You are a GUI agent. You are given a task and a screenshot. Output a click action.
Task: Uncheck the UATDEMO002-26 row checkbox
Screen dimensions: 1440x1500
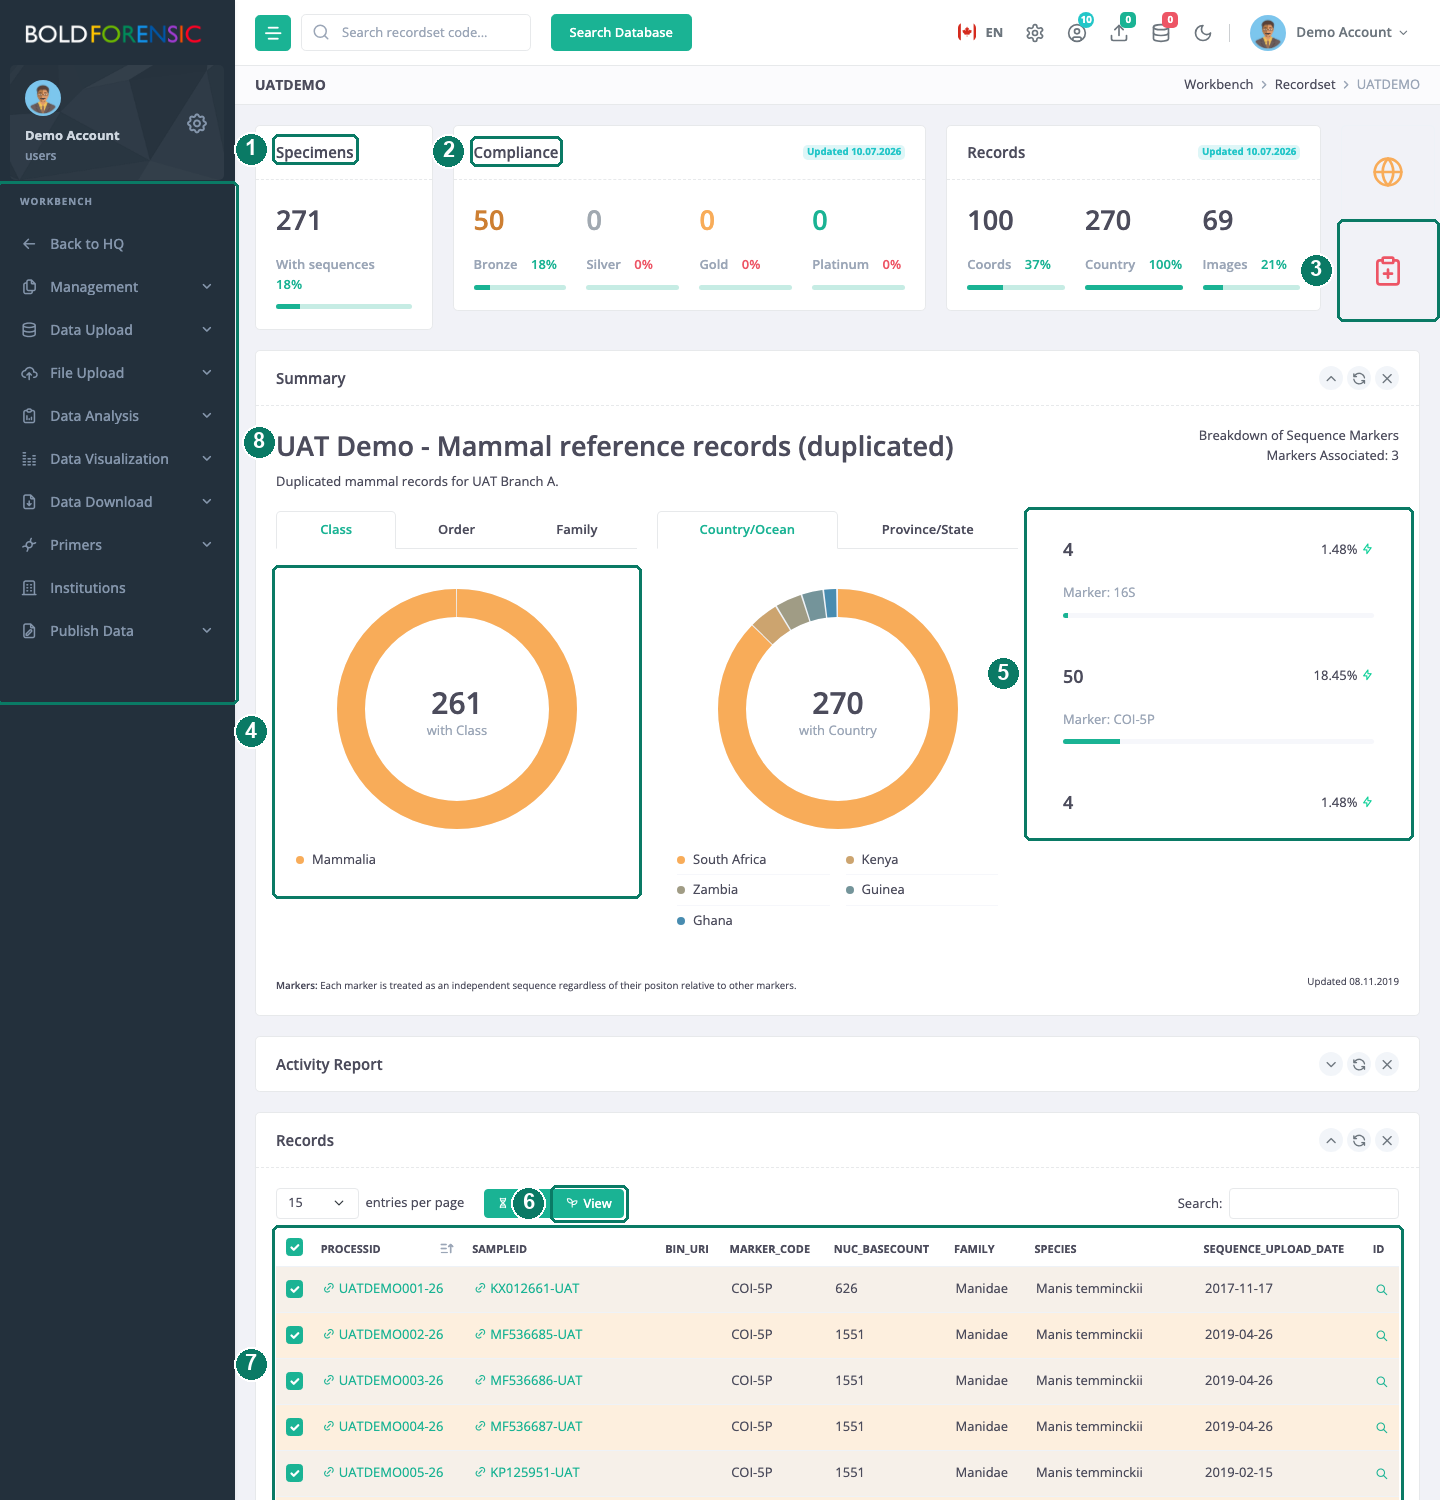(x=294, y=1335)
